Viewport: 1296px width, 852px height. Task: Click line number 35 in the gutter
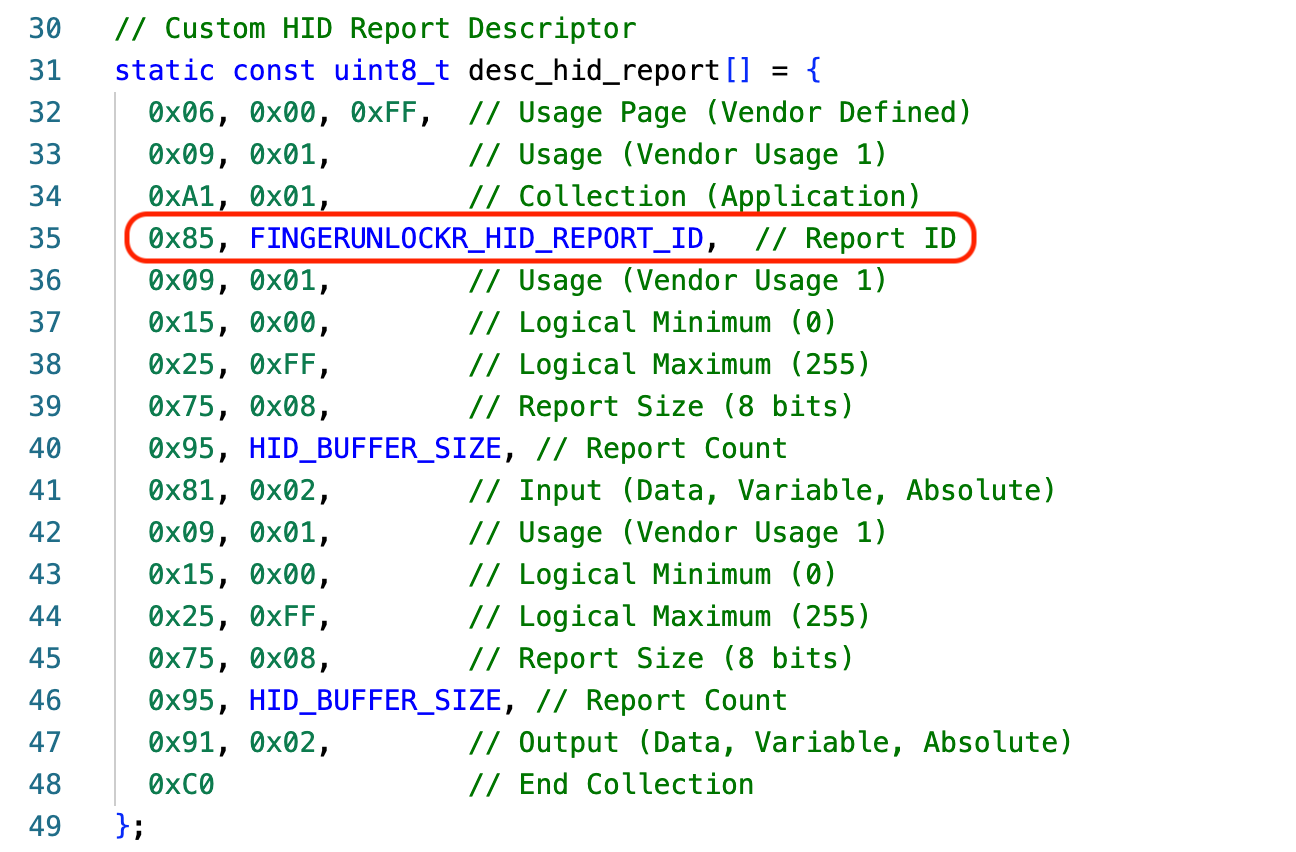tap(45, 238)
